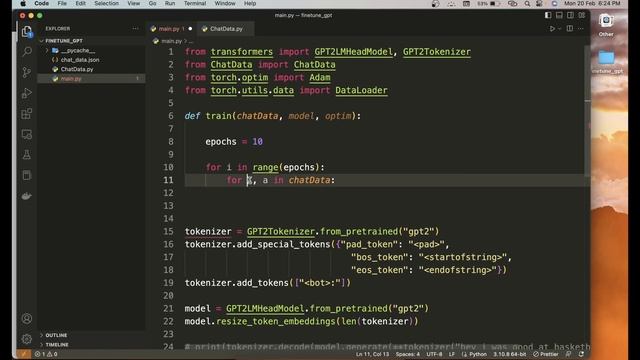Image resolution: width=640 pixels, height=360 pixels.
Task: Click the battery status in menu bar
Action: click(489, 4)
